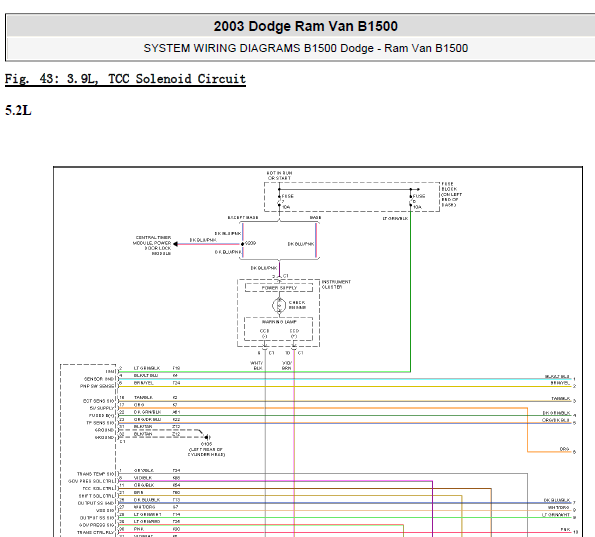Select the TAN/BLK wire label at pin 16
Image resolution: width=595 pixels, height=537 pixels.
click(x=143, y=397)
